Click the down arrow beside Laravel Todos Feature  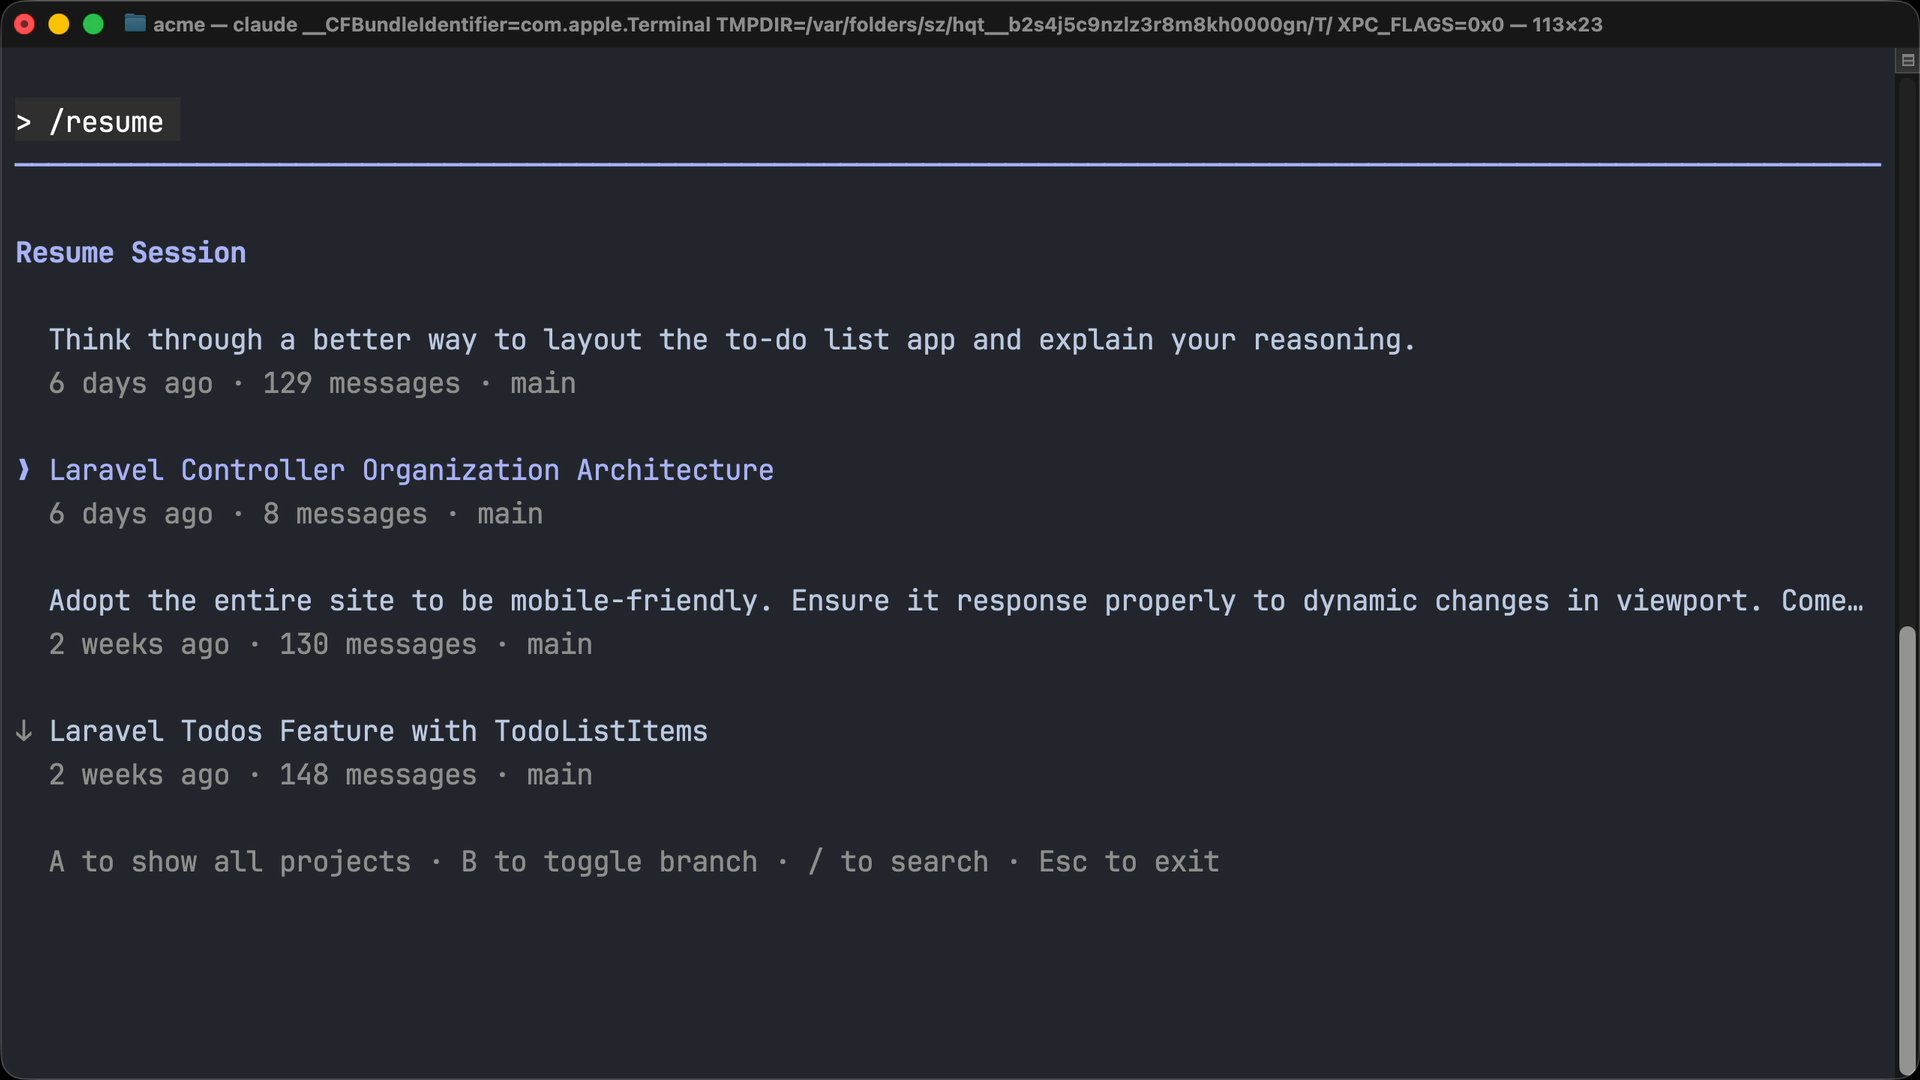pyautogui.click(x=22, y=731)
